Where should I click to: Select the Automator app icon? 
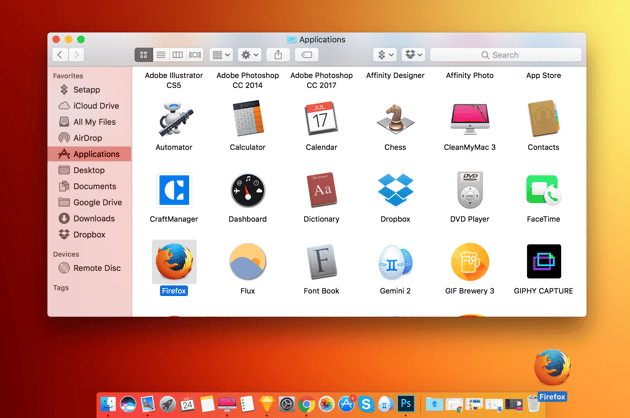pos(174,119)
